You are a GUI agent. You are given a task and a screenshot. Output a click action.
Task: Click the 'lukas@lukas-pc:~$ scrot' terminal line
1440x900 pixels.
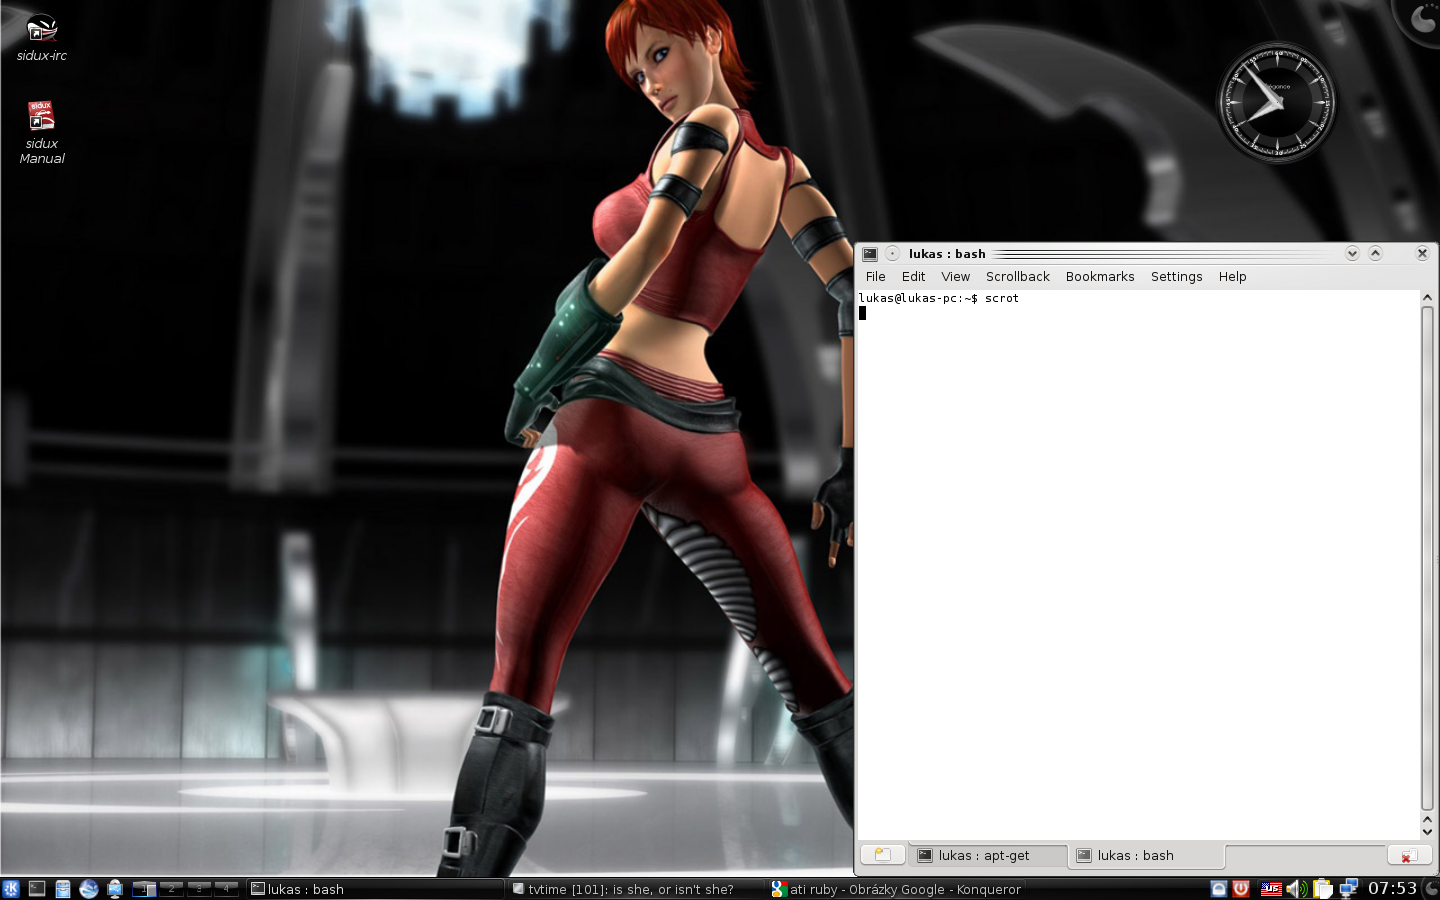click(x=939, y=298)
